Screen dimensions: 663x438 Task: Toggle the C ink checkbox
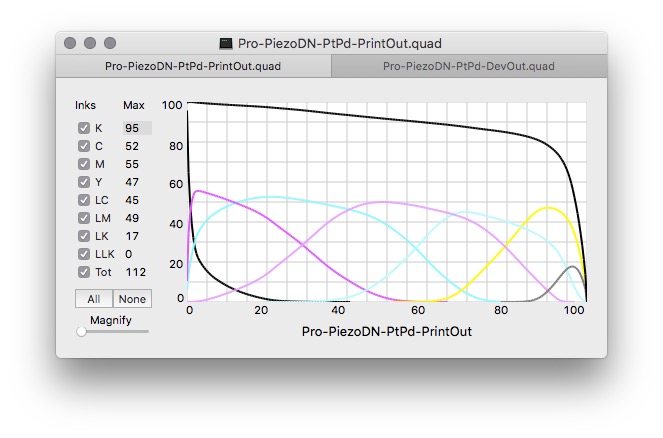click(84, 146)
